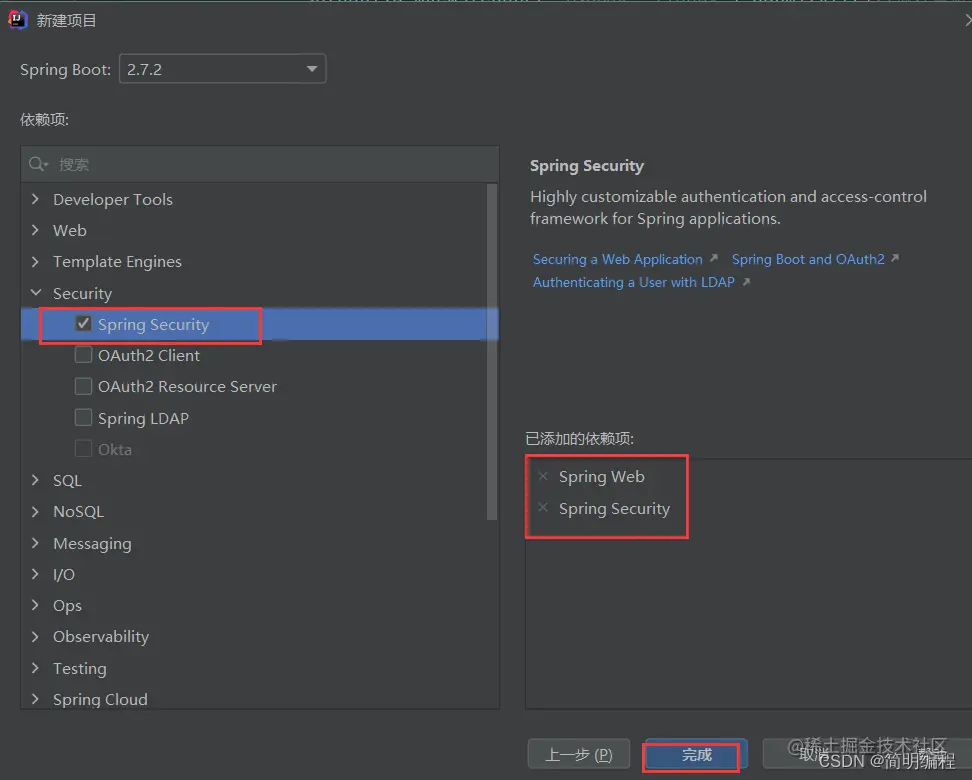Click the disabled Okta checkbox
This screenshot has height=780, width=972.
pos(83,448)
